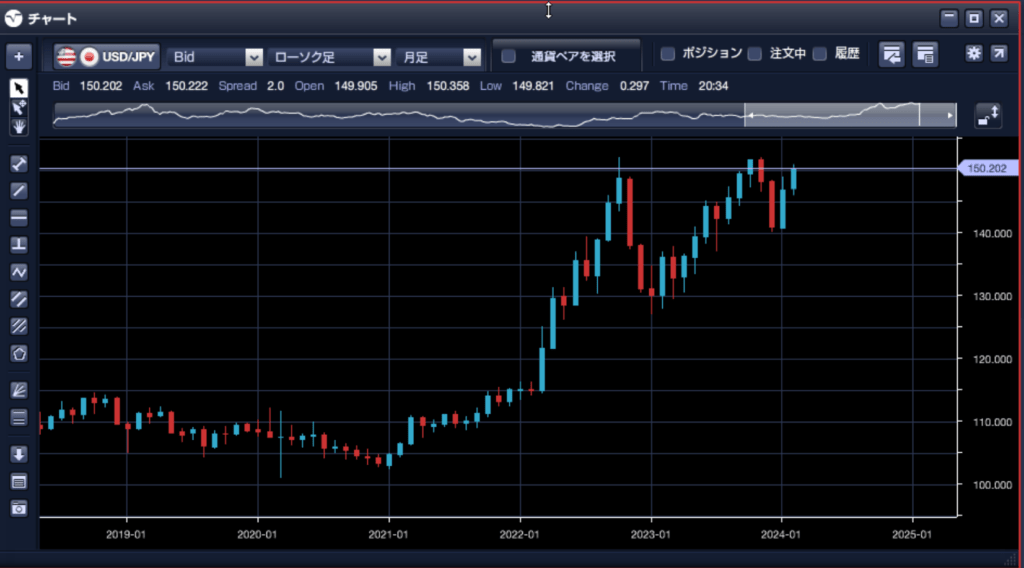
Task: Open chart settings with the gear icon
Action: 974,54
